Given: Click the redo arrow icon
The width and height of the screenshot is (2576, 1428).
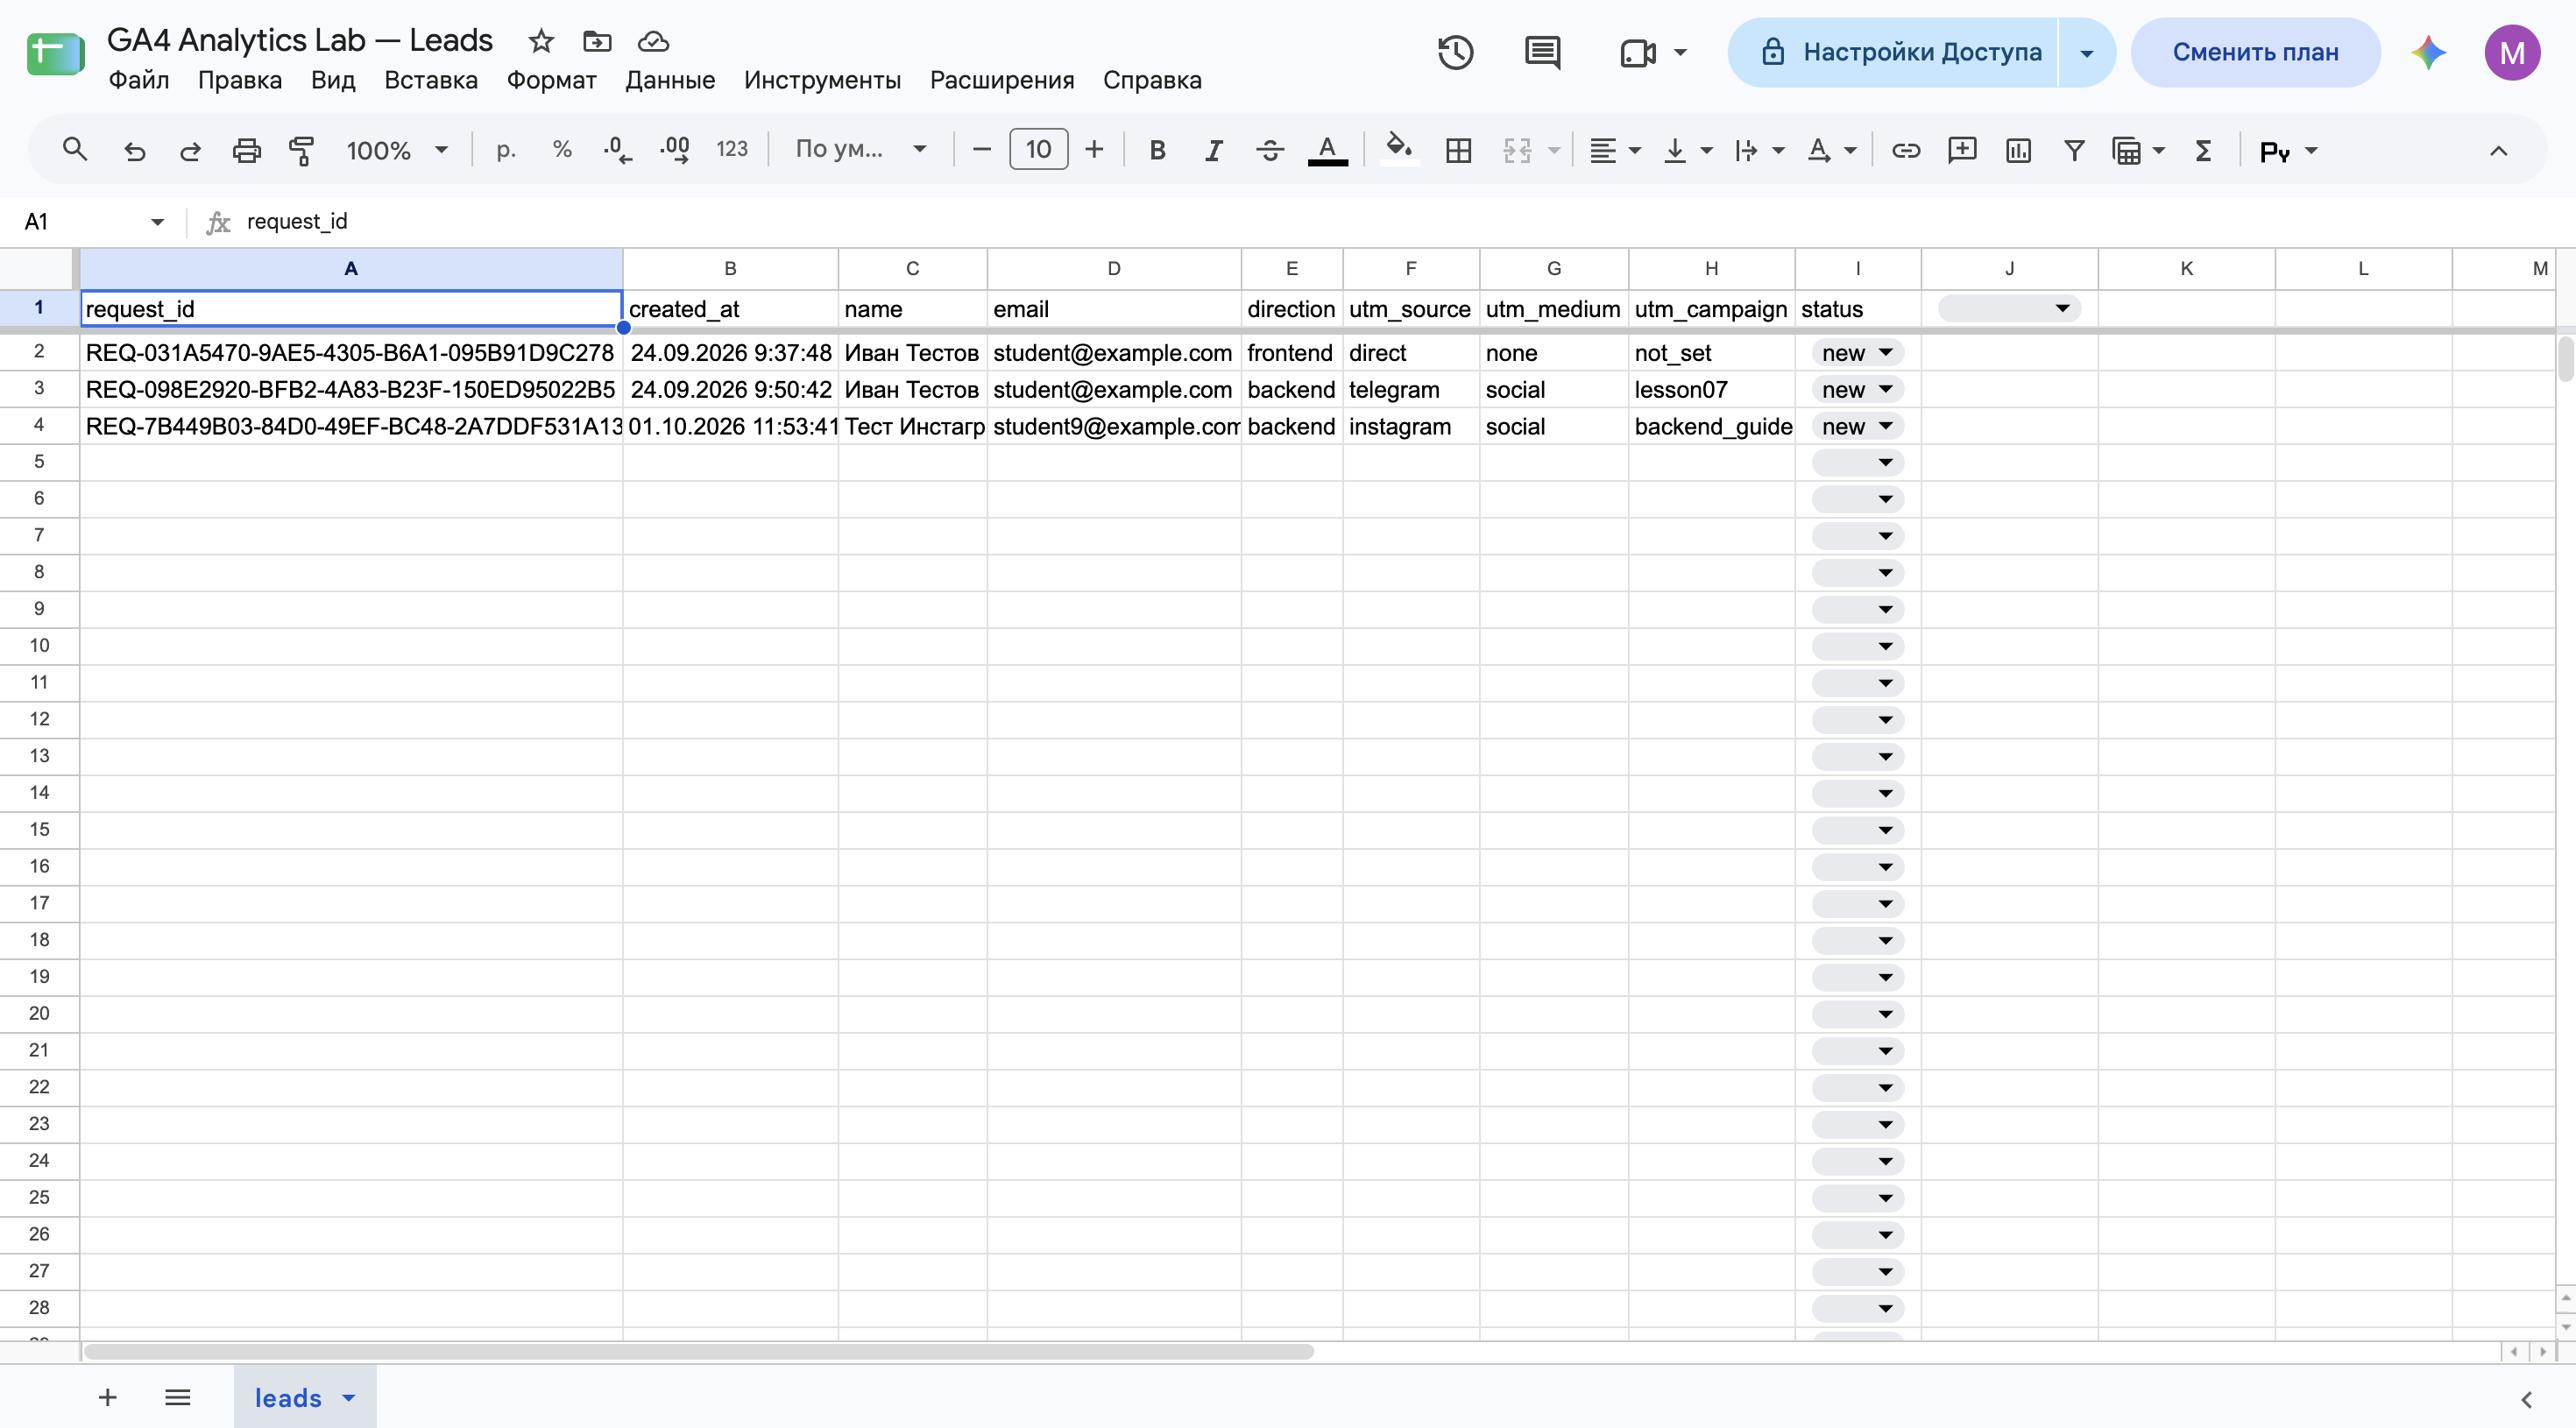Looking at the screenshot, I should pyautogui.click(x=190, y=151).
